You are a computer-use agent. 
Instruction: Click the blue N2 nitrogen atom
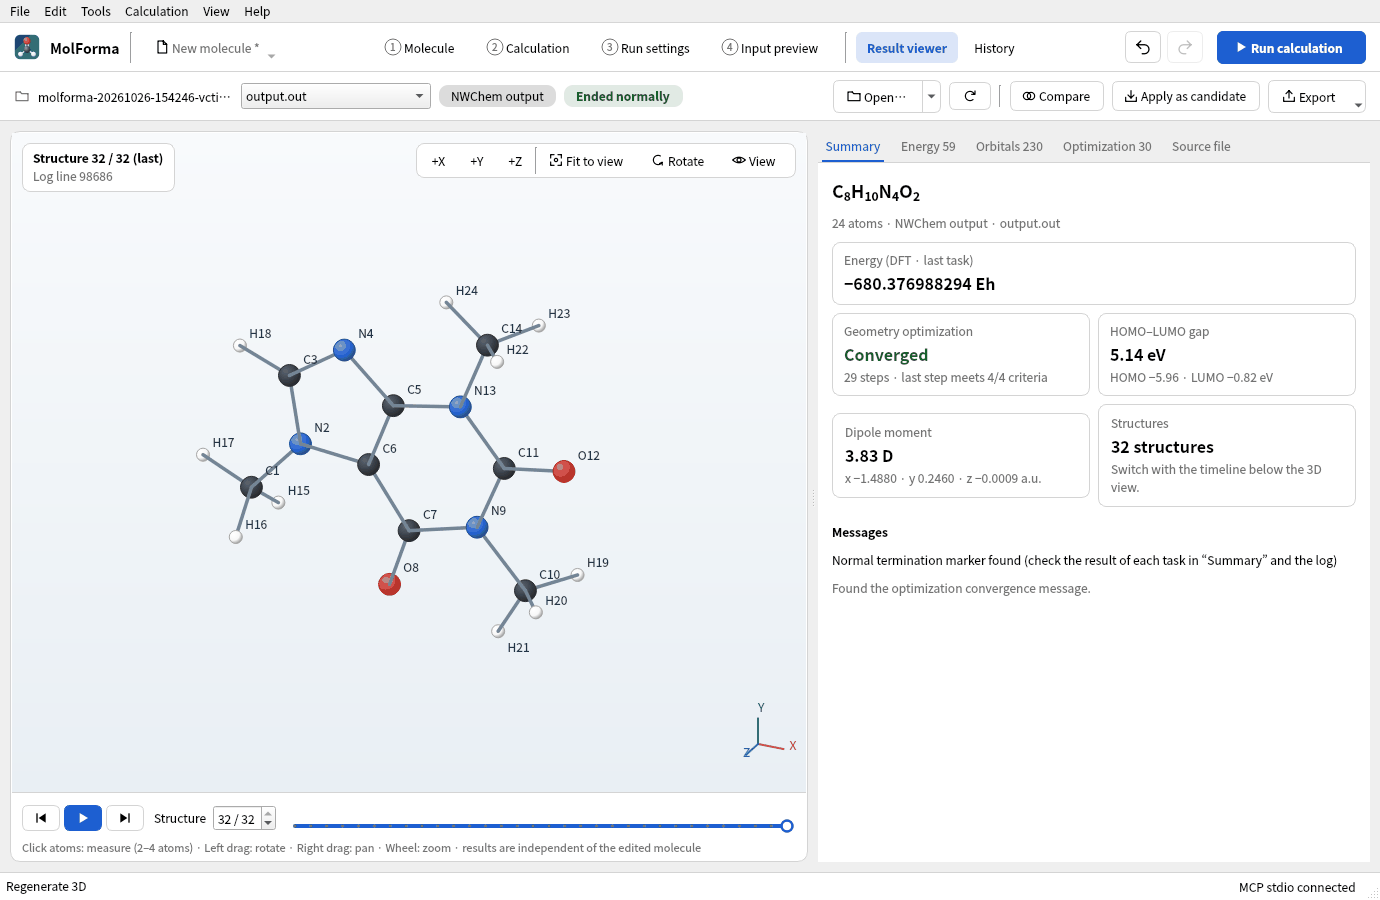click(x=300, y=444)
